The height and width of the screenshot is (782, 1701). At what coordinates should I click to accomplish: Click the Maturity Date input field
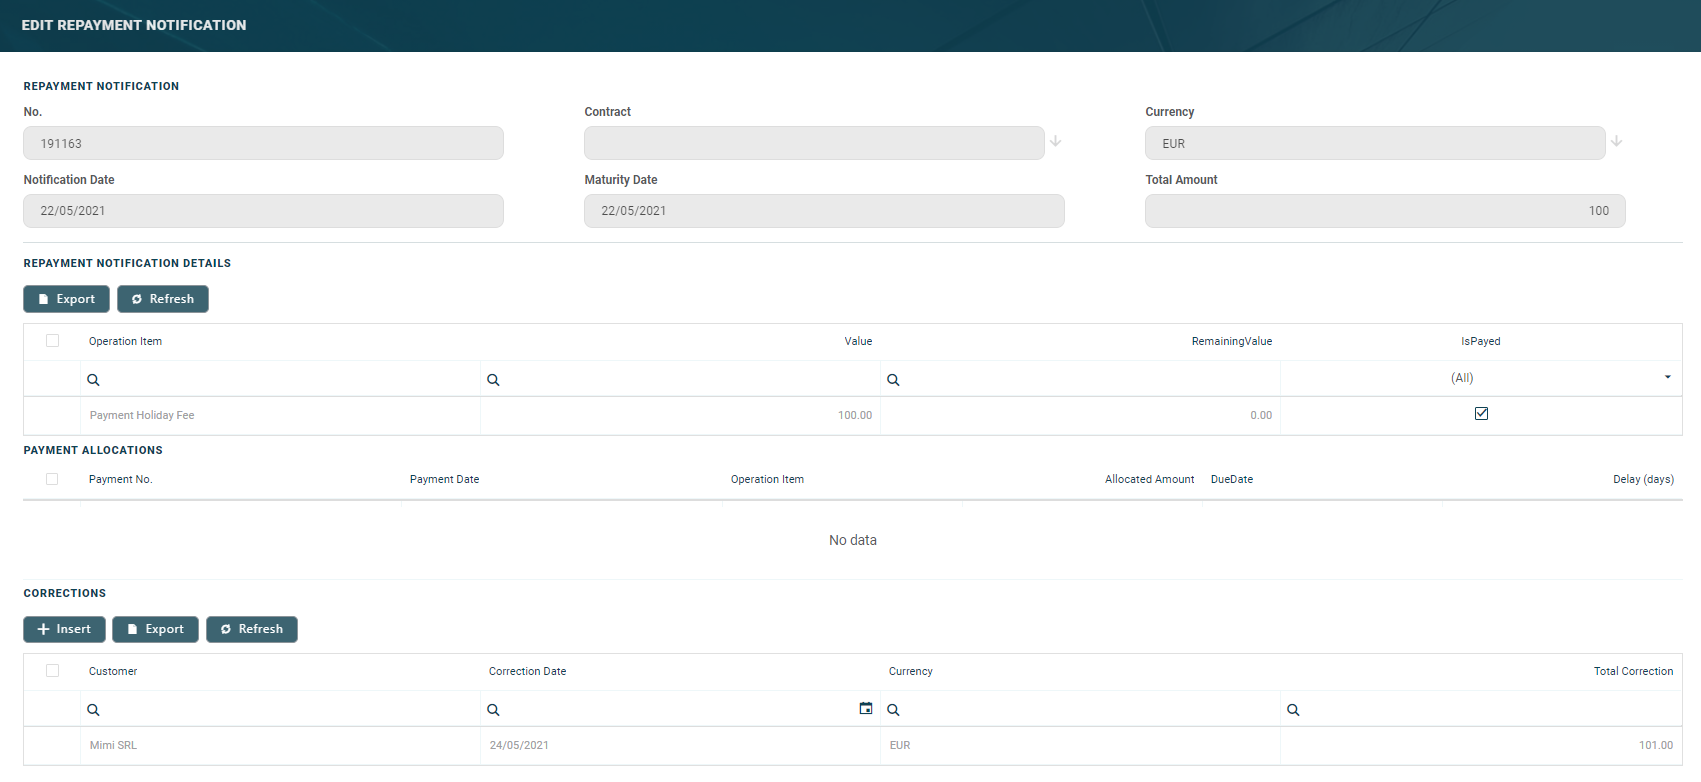coord(824,211)
